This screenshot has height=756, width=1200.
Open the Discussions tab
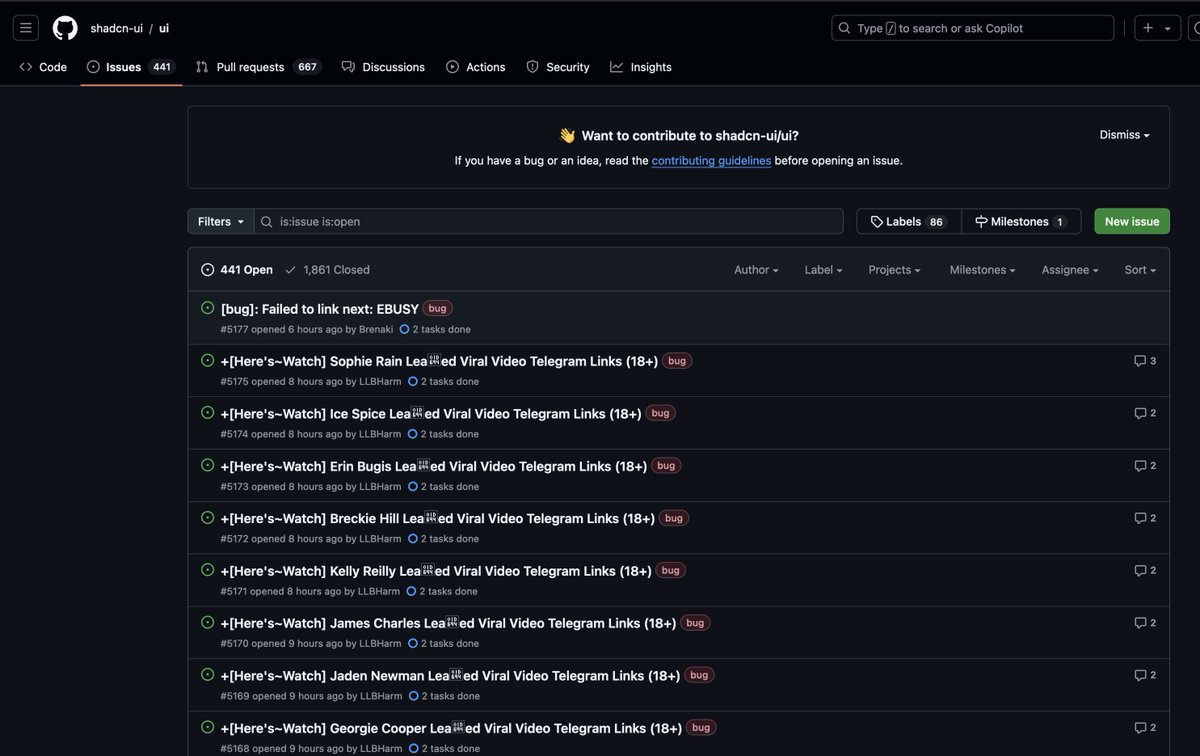383,67
